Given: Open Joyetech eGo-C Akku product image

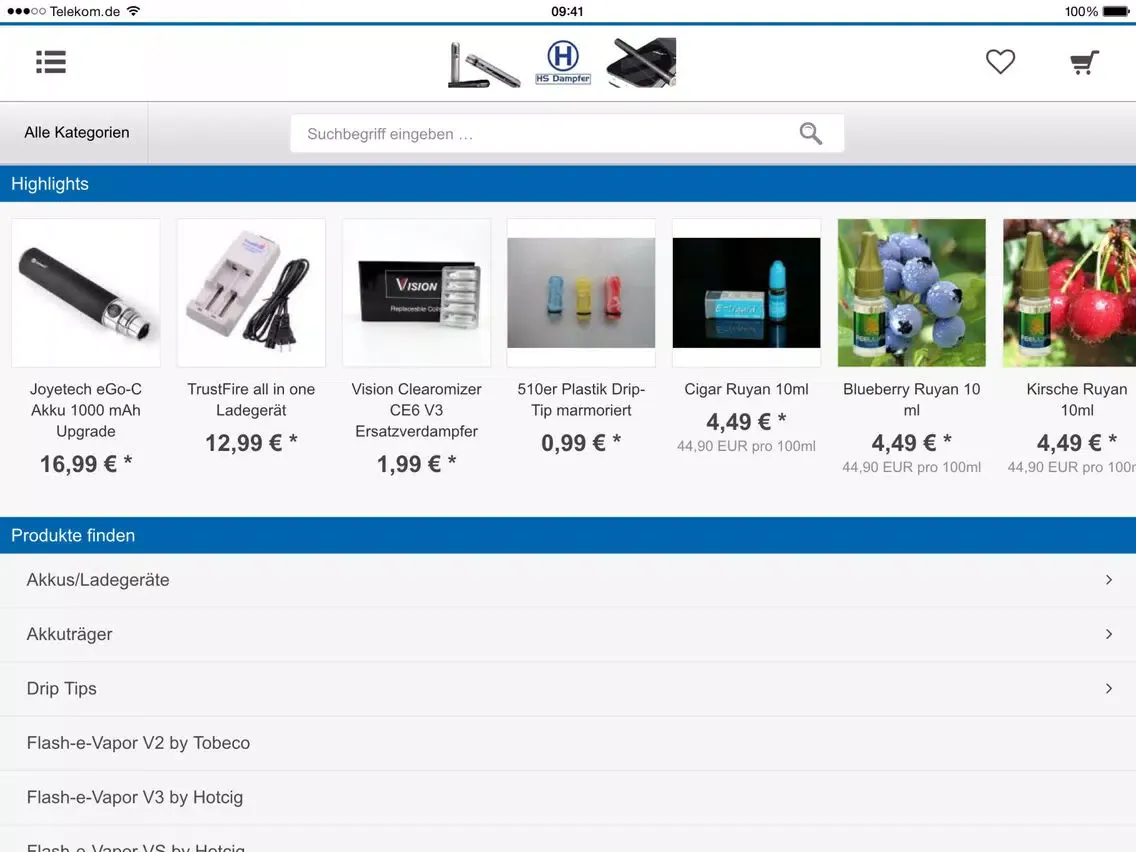Looking at the screenshot, I should (x=85, y=293).
